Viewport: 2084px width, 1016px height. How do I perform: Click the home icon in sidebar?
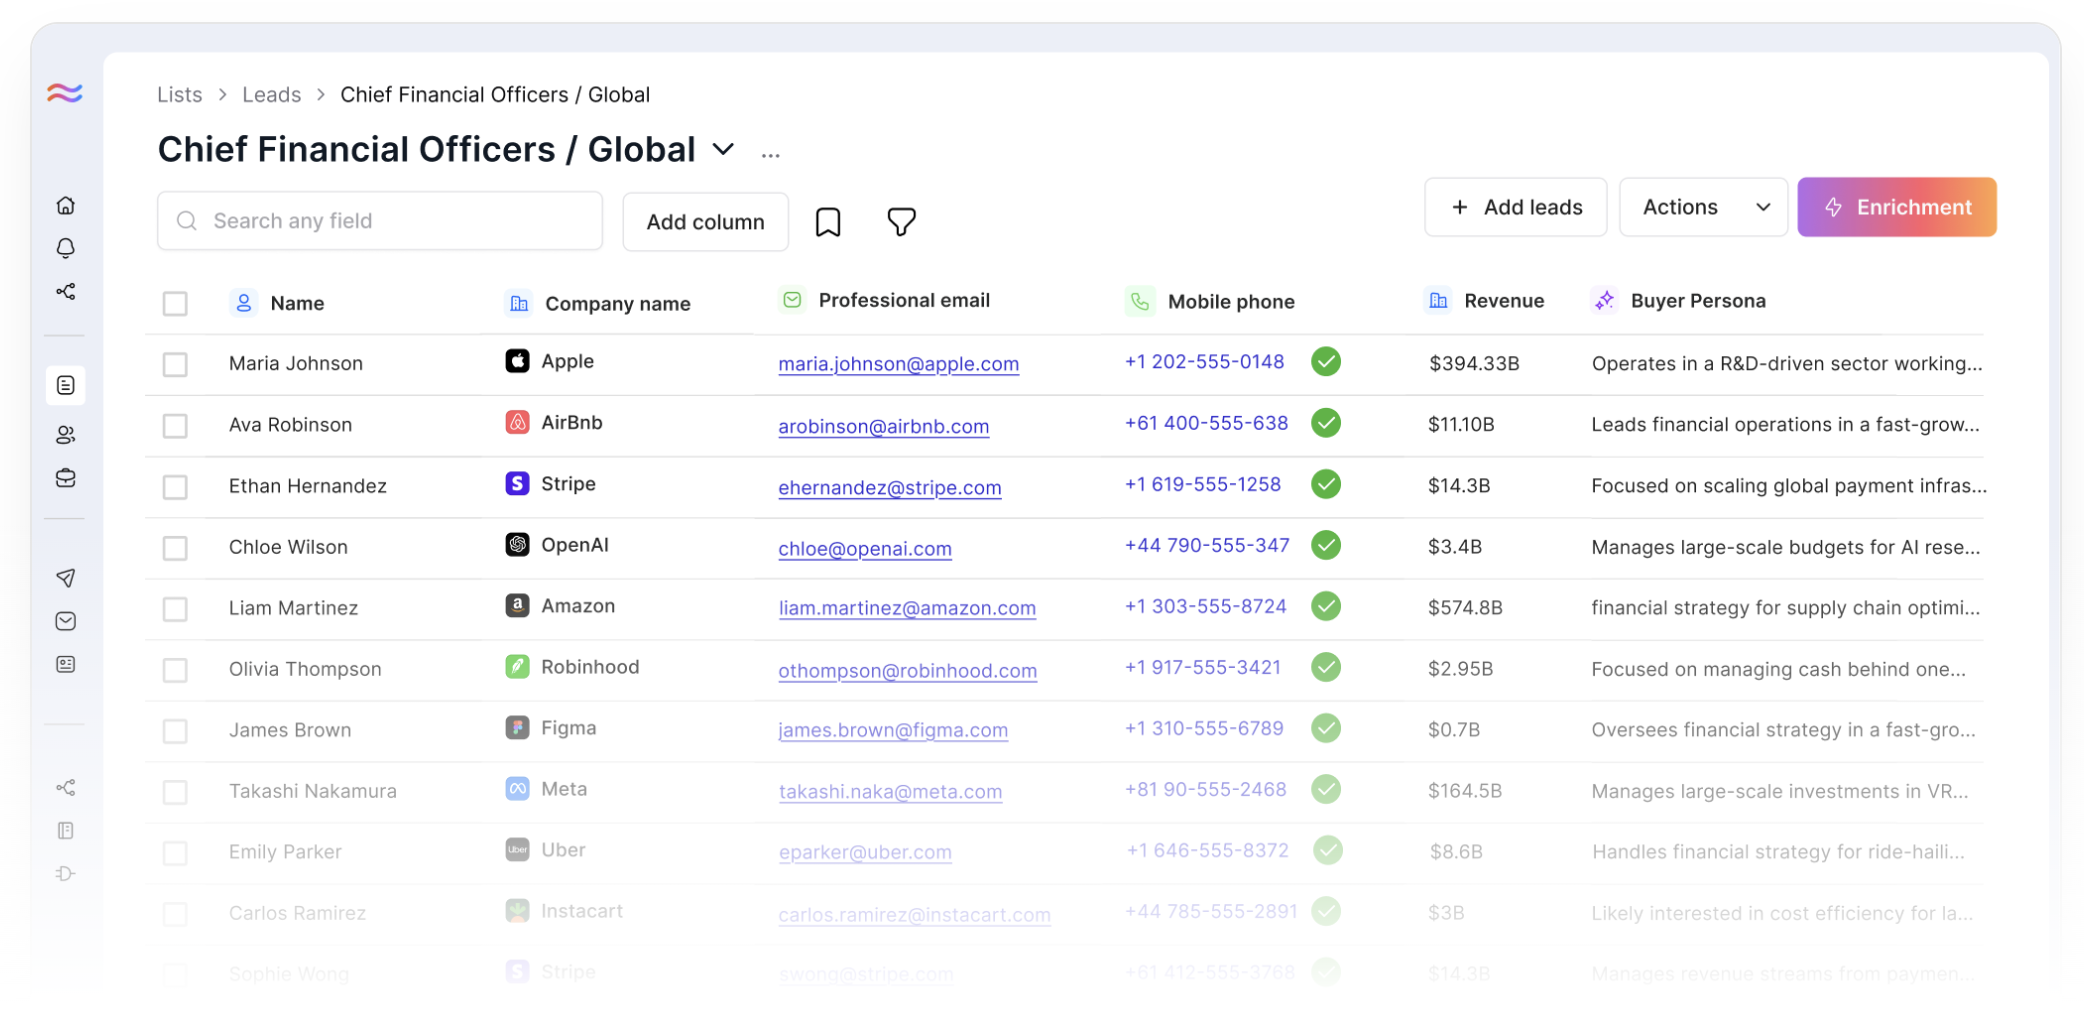click(x=66, y=205)
